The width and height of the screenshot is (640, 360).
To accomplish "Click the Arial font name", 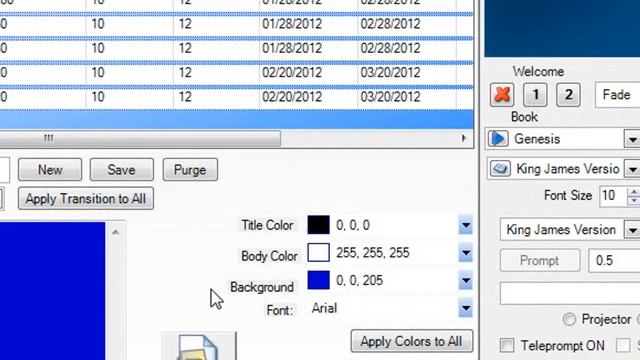I will pos(324,308).
